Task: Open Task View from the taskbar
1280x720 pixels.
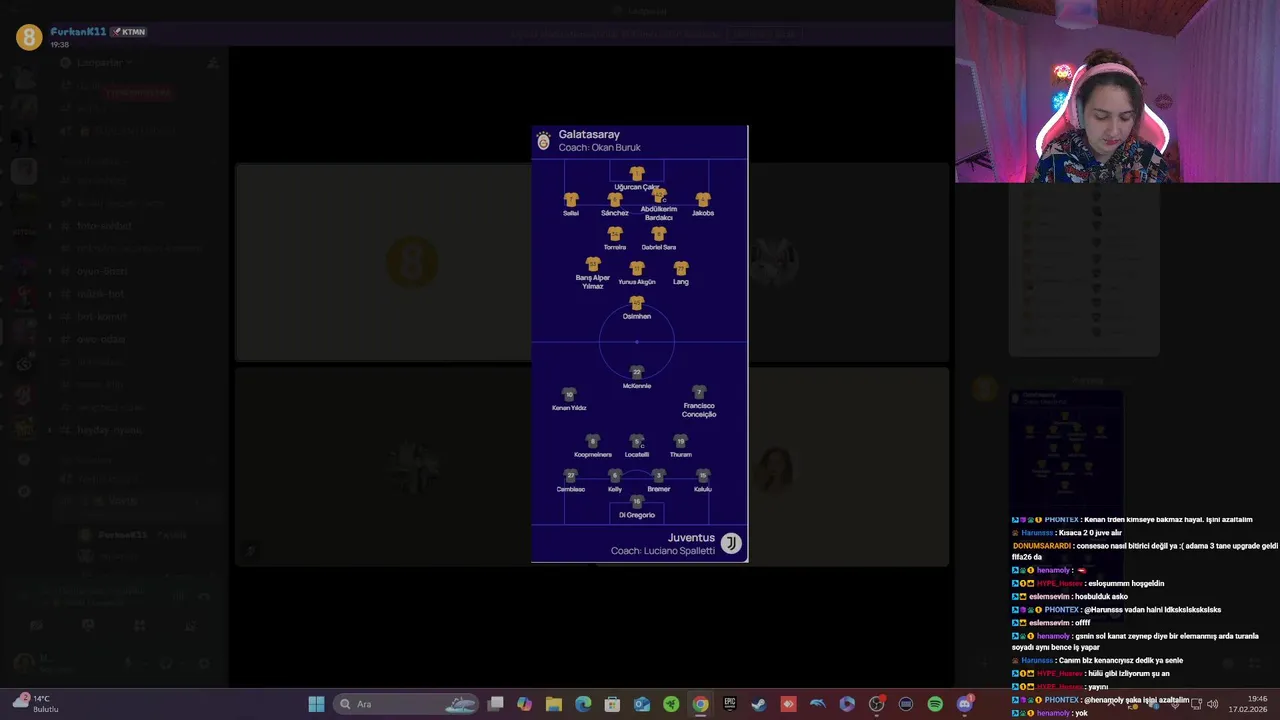Action: pos(495,704)
